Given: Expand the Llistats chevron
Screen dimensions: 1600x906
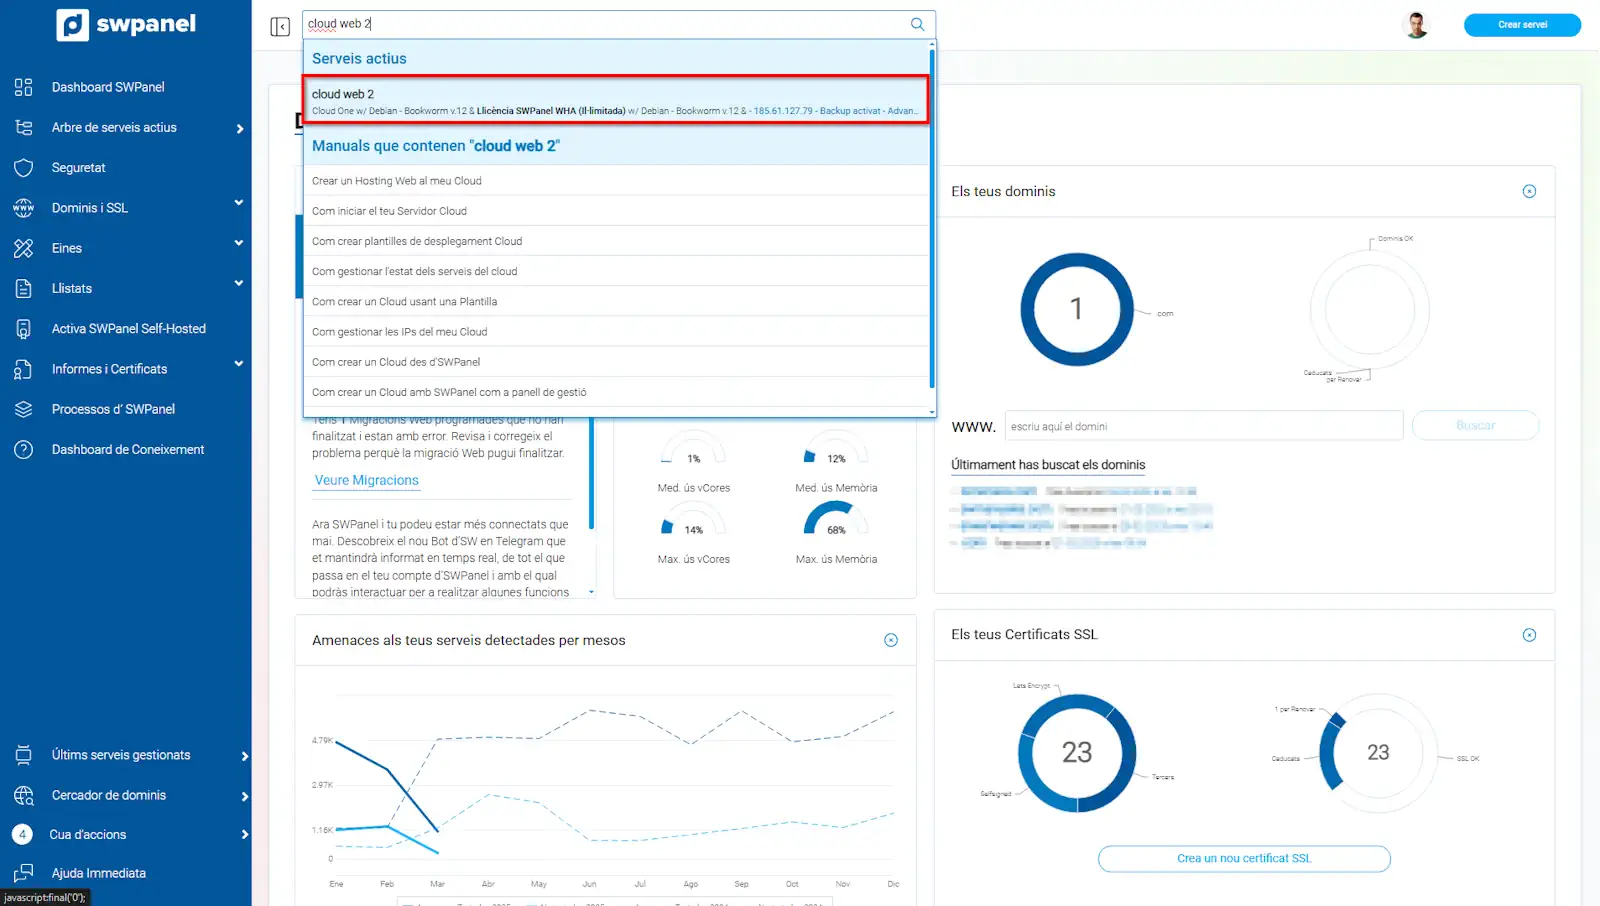Looking at the screenshot, I should (x=239, y=284).
